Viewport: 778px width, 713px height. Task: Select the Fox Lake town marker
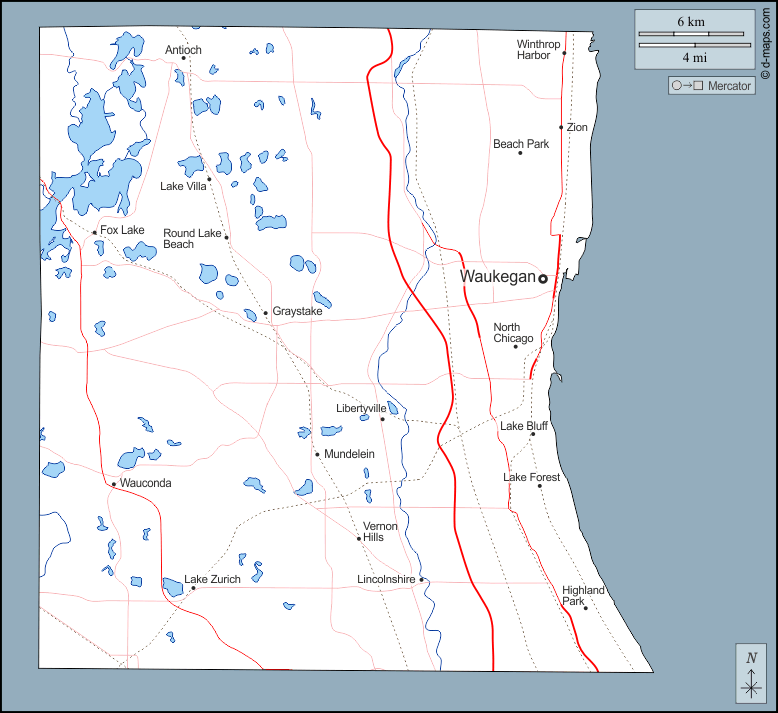coord(95,232)
